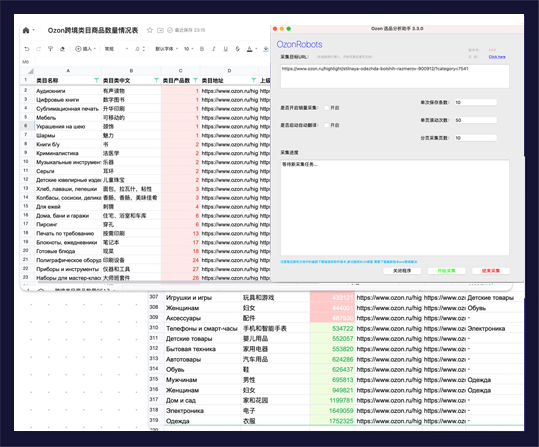
Task: Click the 关闭程序 button
Action: pyautogui.click(x=402, y=271)
